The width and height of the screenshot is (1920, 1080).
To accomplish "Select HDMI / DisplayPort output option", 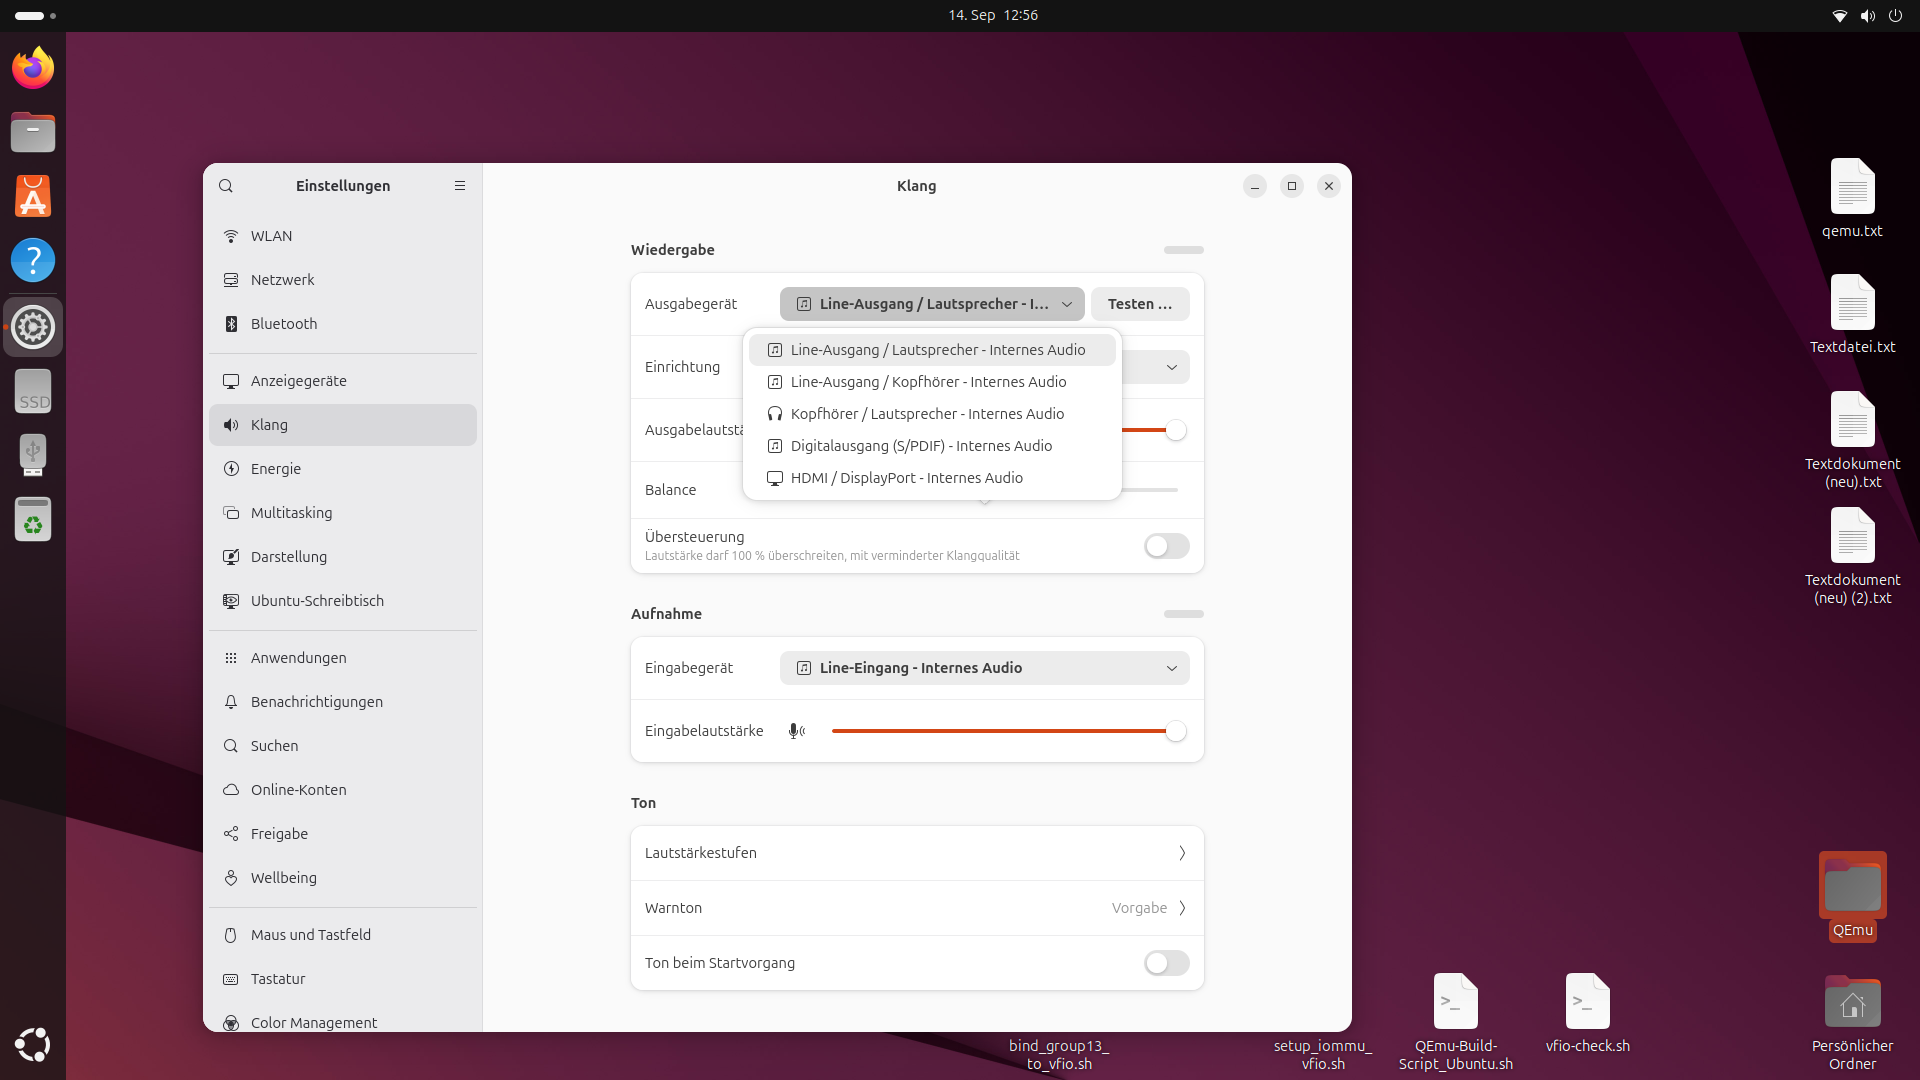I will [906, 478].
